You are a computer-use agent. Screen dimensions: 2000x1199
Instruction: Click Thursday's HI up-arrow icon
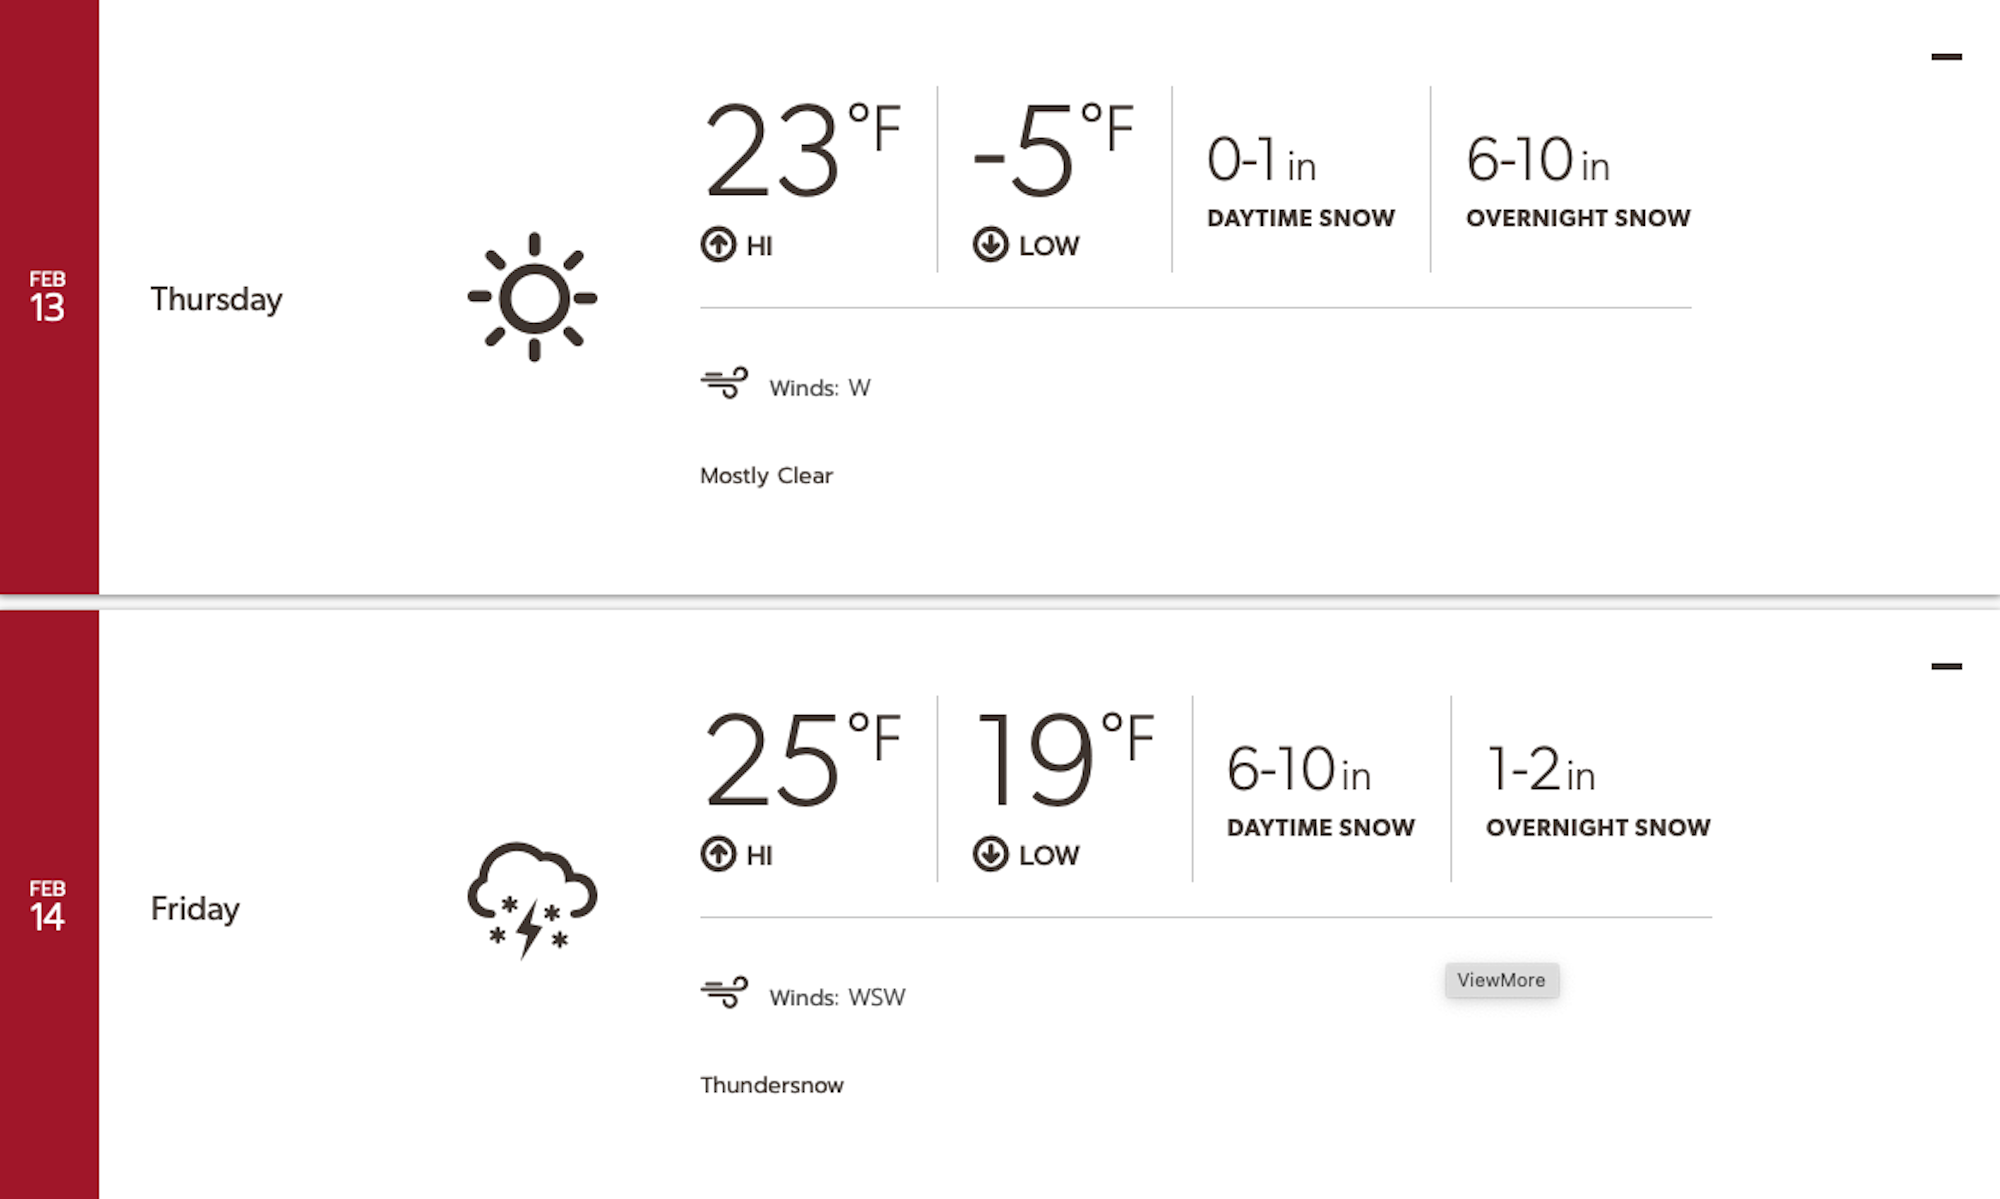(x=718, y=245)
